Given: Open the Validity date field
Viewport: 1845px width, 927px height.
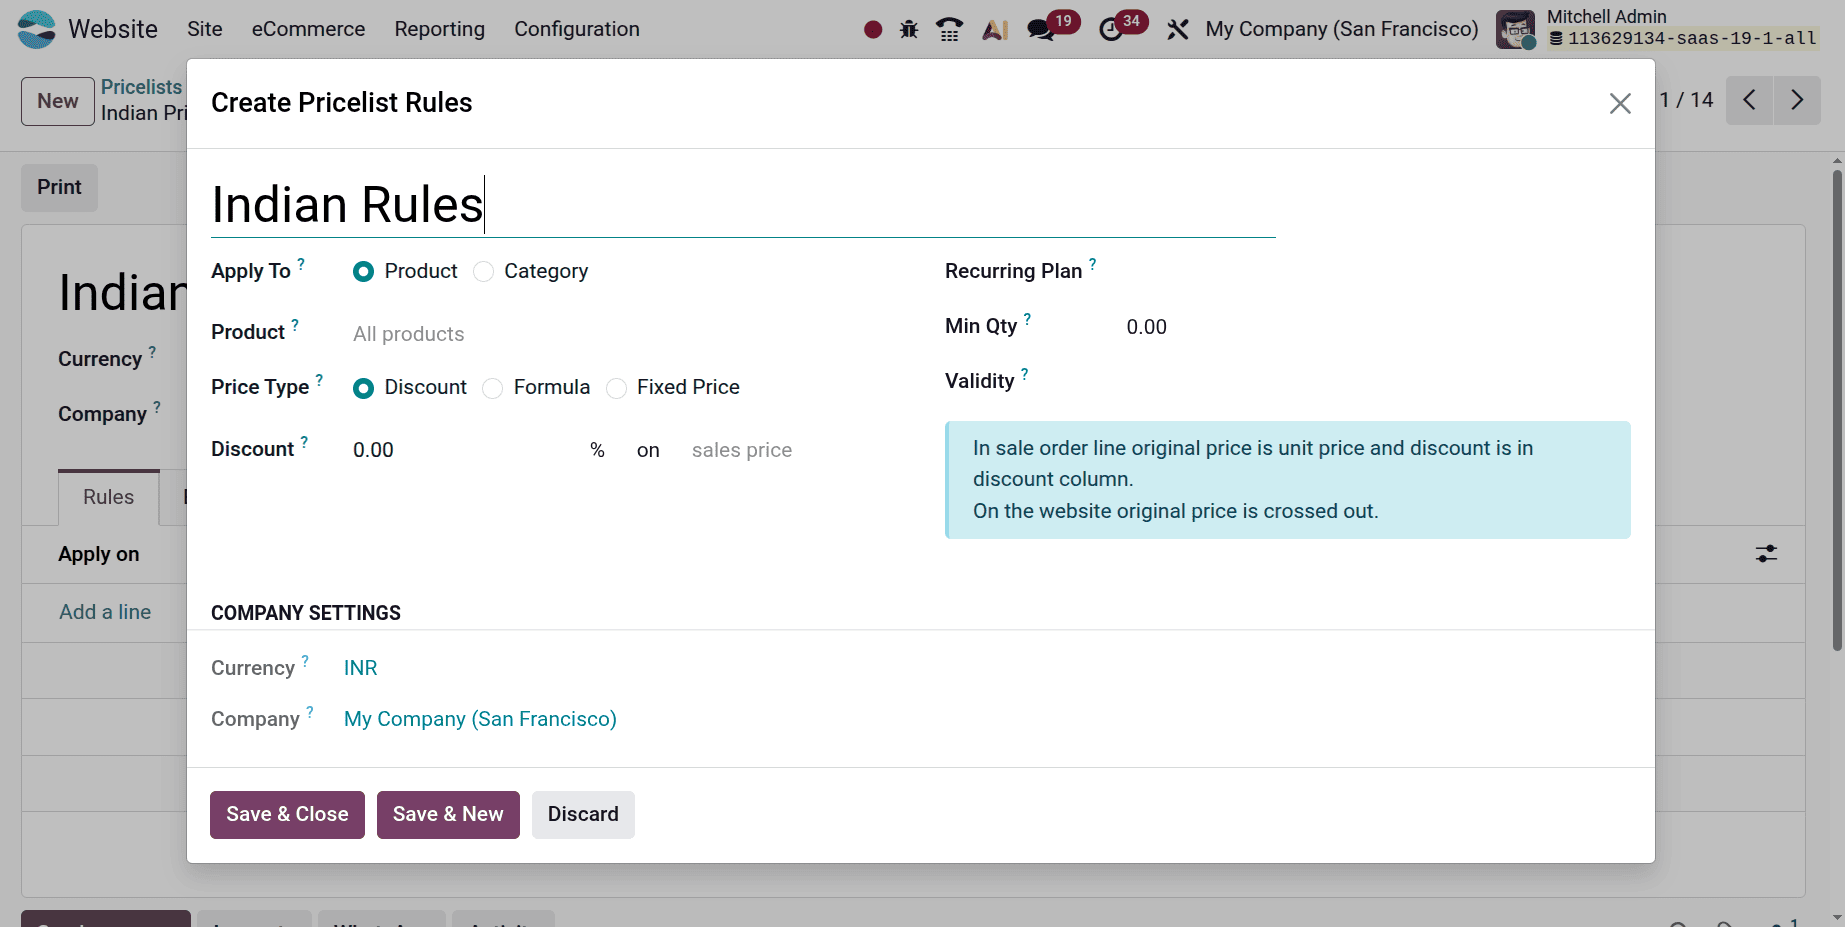Looking at the screenshot, I should (x=1378, y=381).
